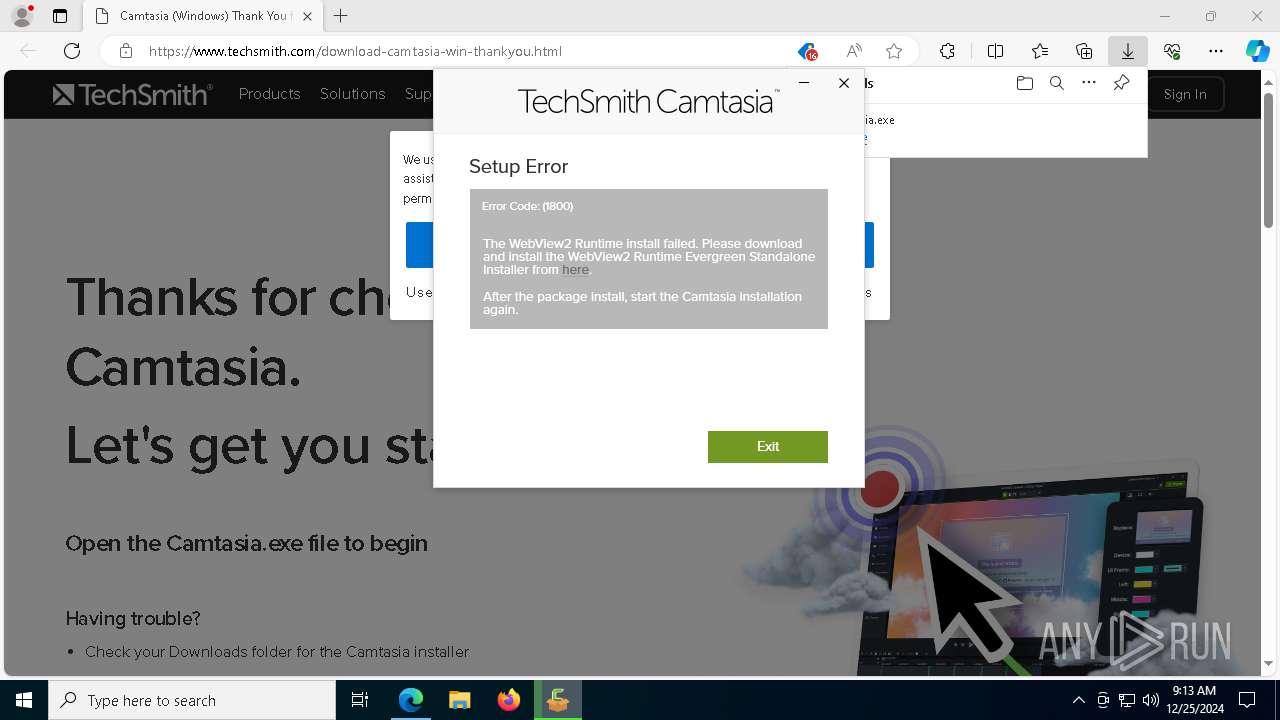The image size is (1280, 720).
Task: Click the Exit button in Setup Error dialog
Action: [x=767, y=447]
